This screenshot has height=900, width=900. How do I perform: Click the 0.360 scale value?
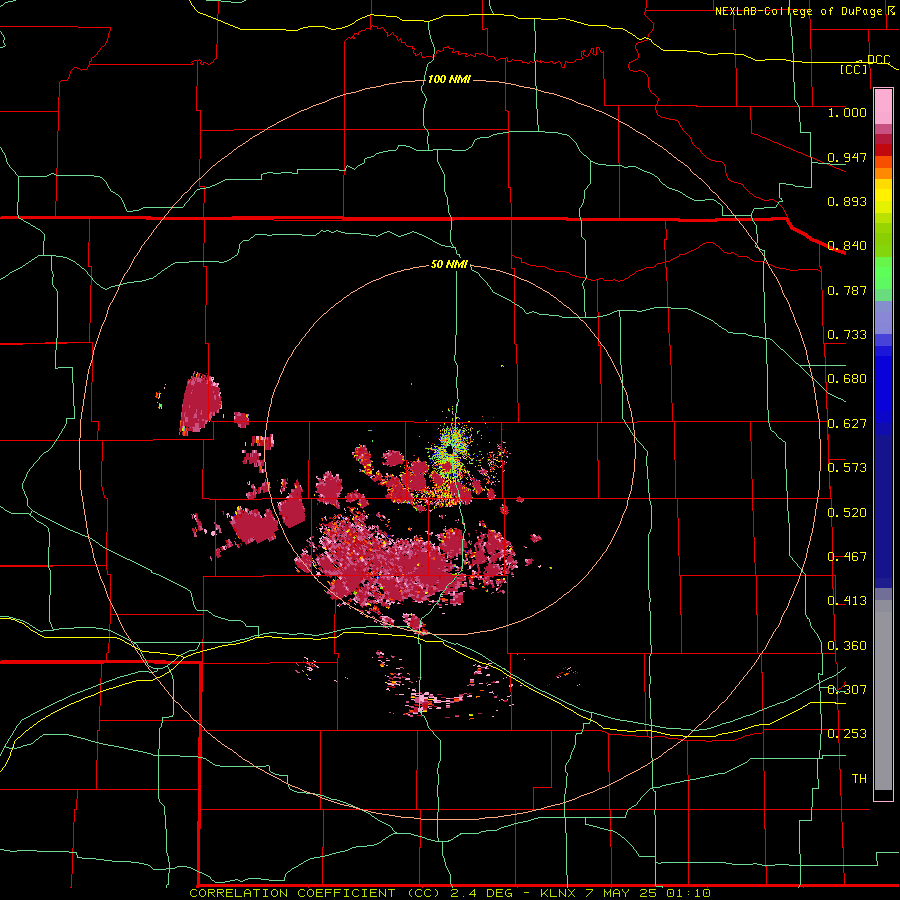pos(847,645)
